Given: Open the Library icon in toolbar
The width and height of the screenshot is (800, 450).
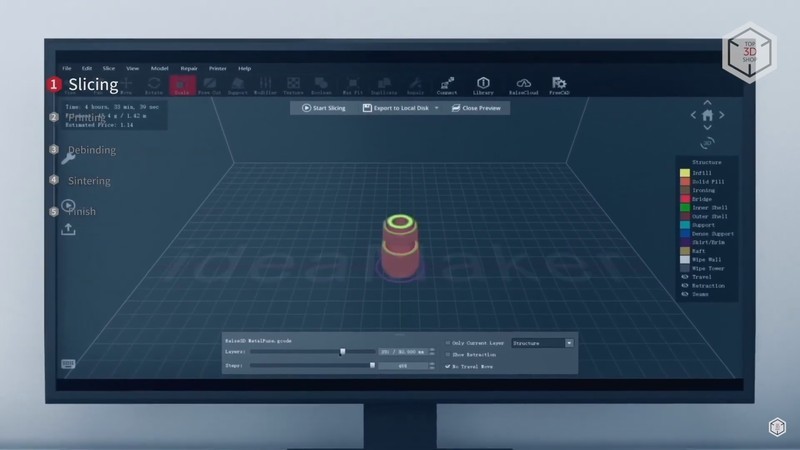Looking at the screenshot, I should (x=483, y=86).
